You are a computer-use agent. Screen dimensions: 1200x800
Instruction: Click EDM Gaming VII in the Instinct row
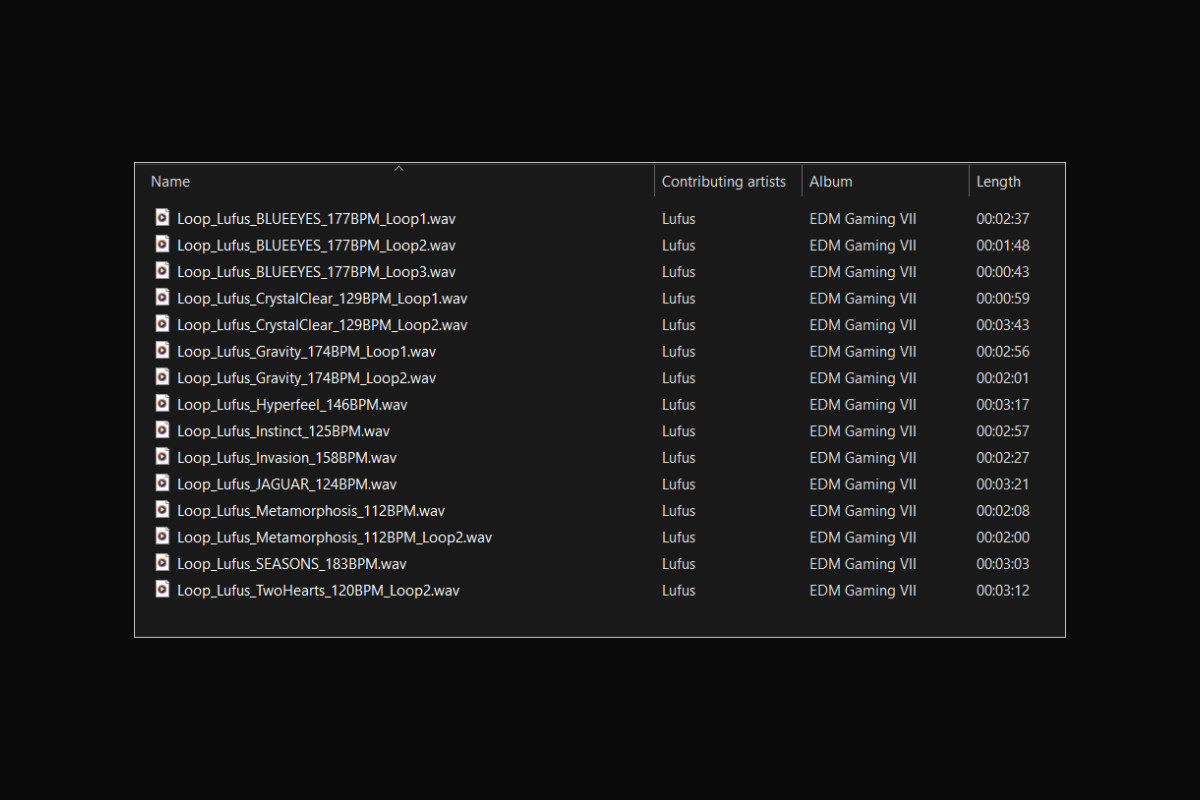click(x=863, y=431)
